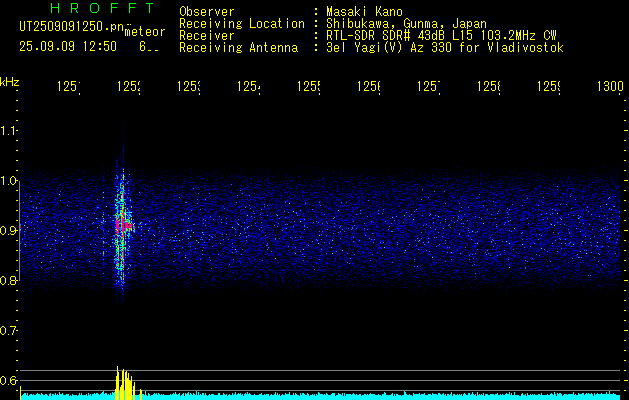Click the 1.0 frequency axis label
This screenshot has height=400, width=629.
coord(9,181)
